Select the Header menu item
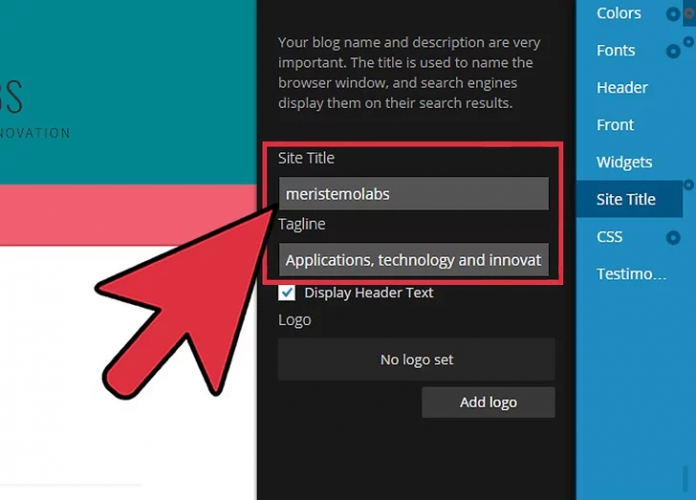The width and height of the screenshot is (696, 500). [622, 88]
